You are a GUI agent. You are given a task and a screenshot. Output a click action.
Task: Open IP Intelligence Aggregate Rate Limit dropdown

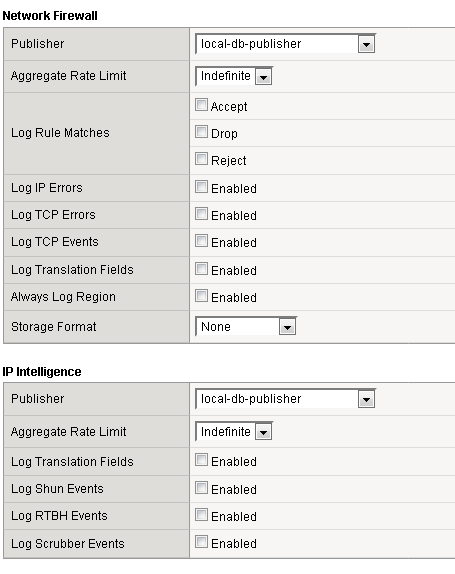tap(234, 432)
